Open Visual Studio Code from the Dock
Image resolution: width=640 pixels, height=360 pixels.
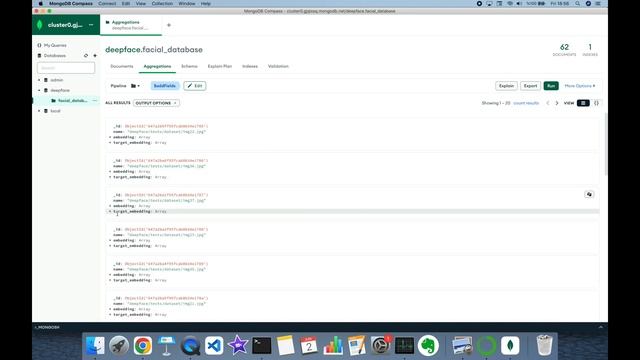[214, 346]
